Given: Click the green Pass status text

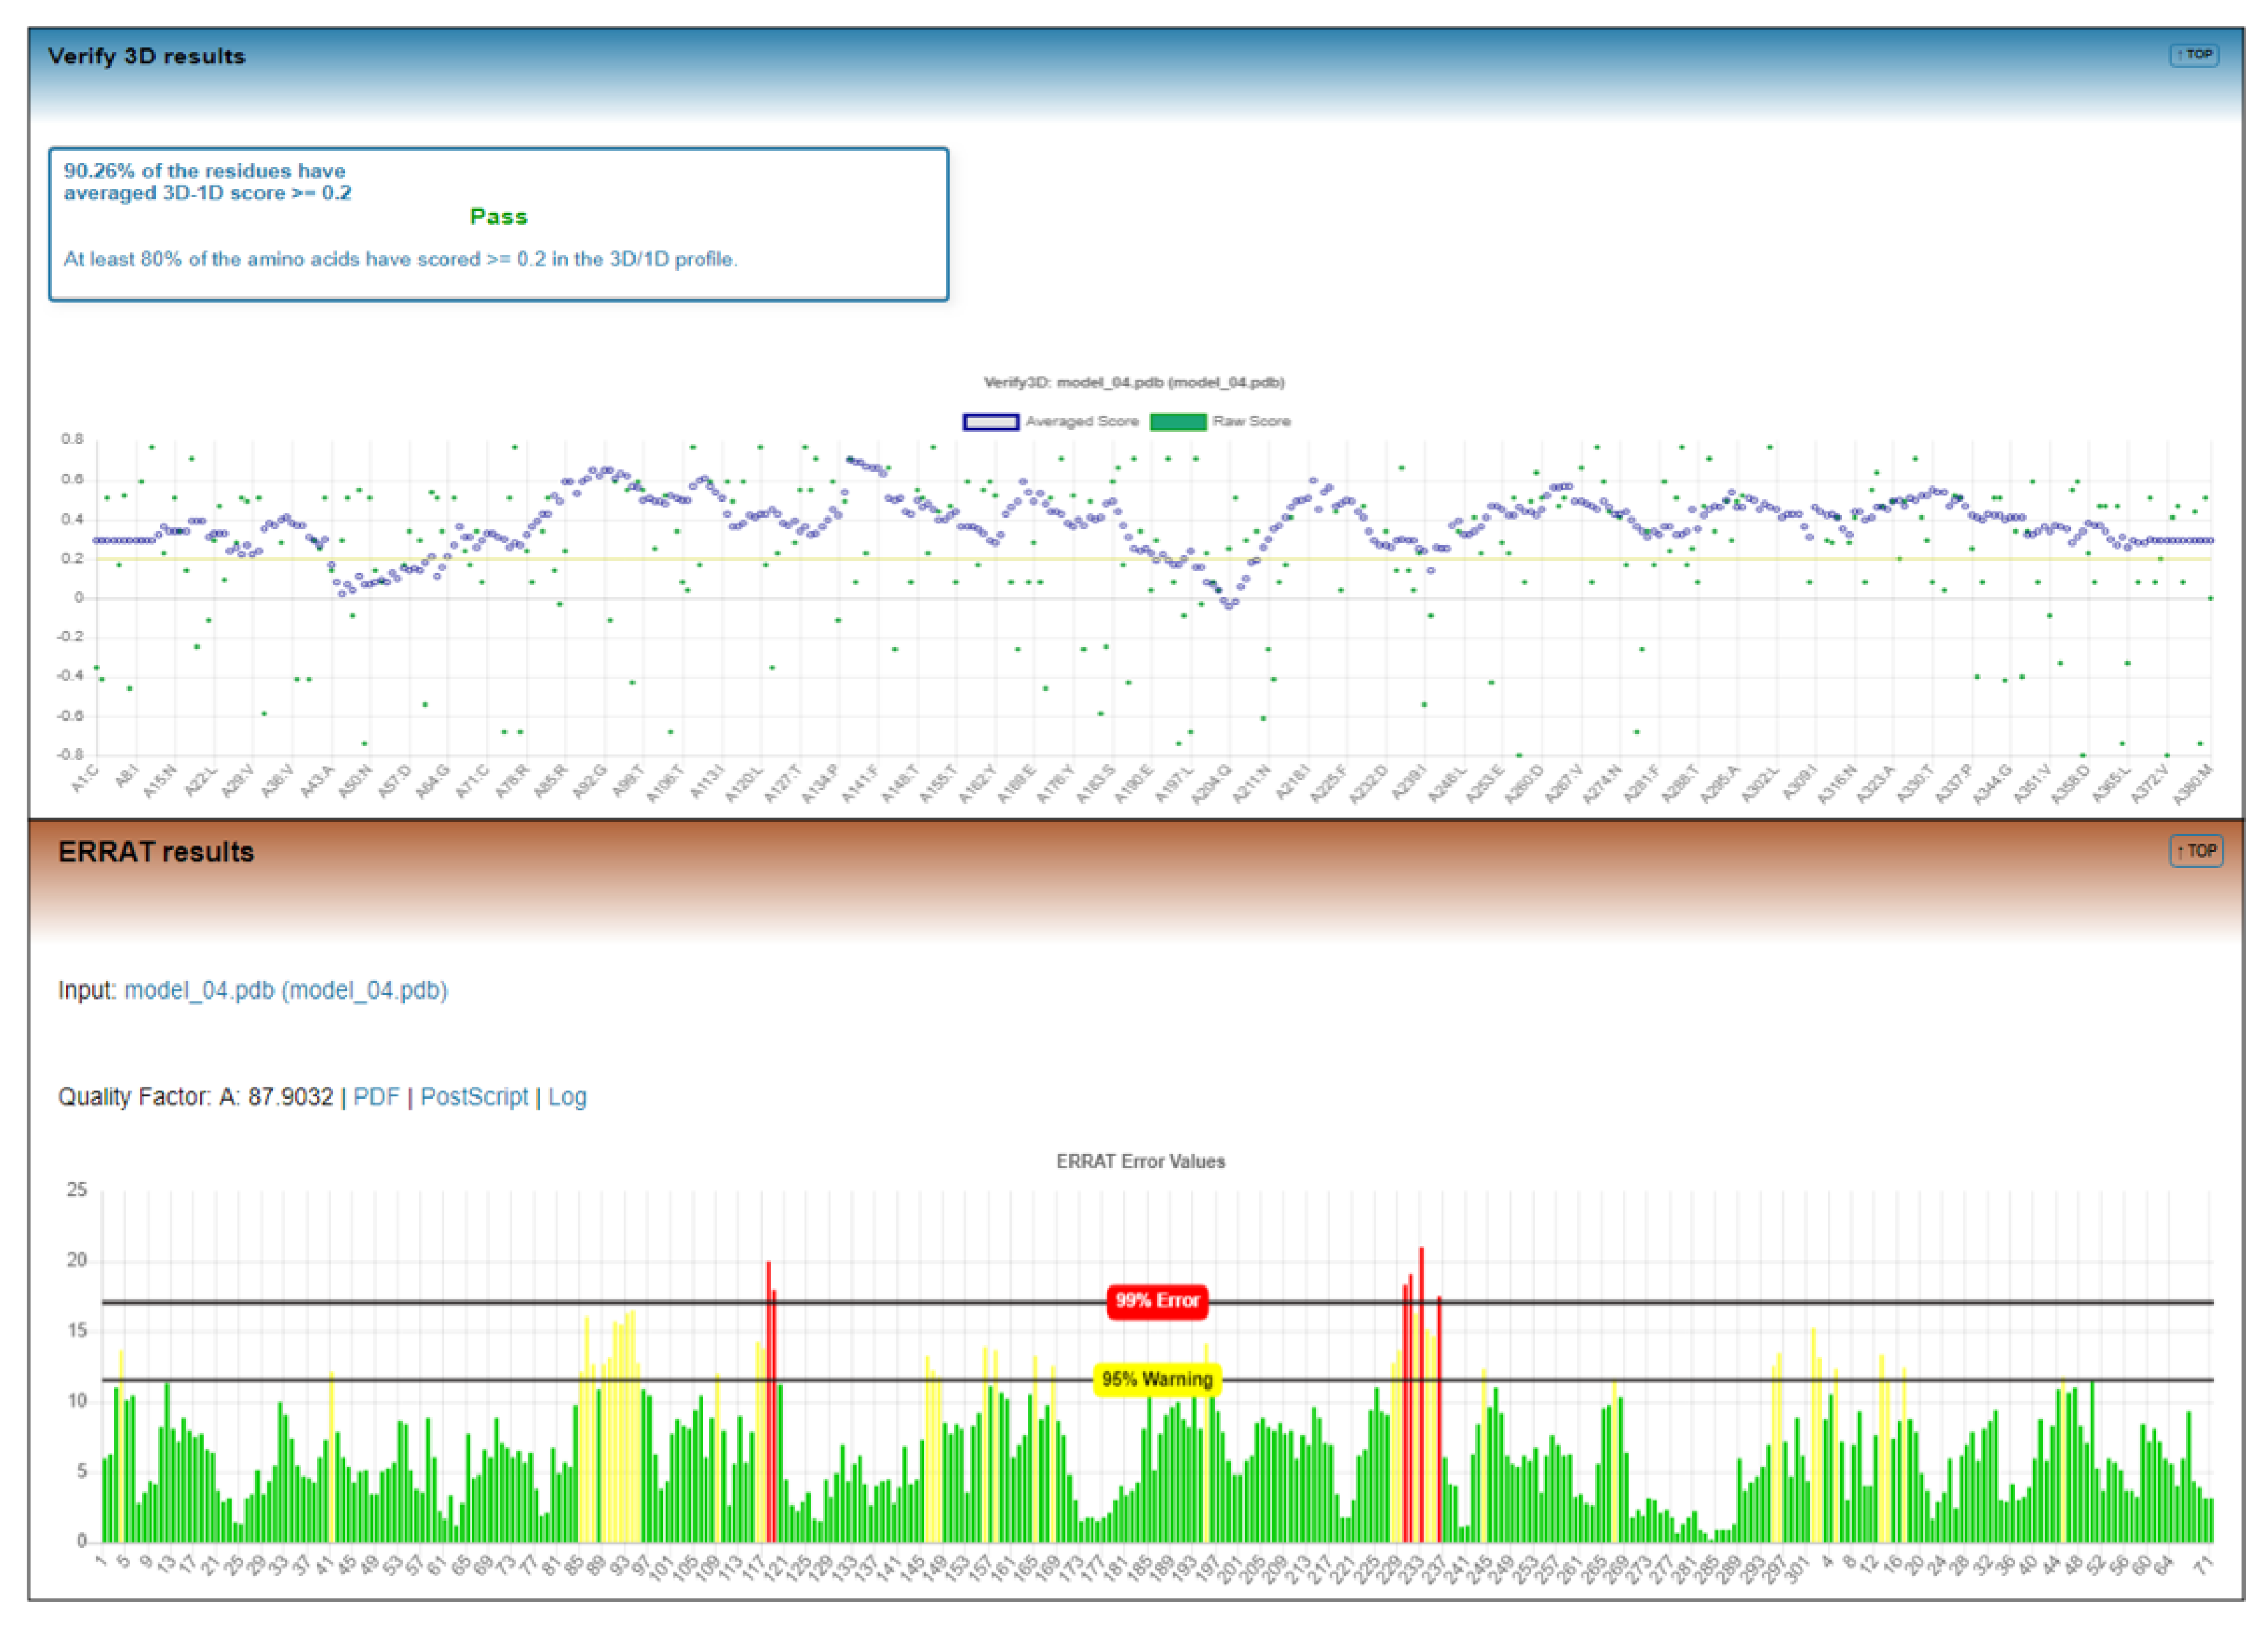Looking at the screenshot, I should [498, 217].
